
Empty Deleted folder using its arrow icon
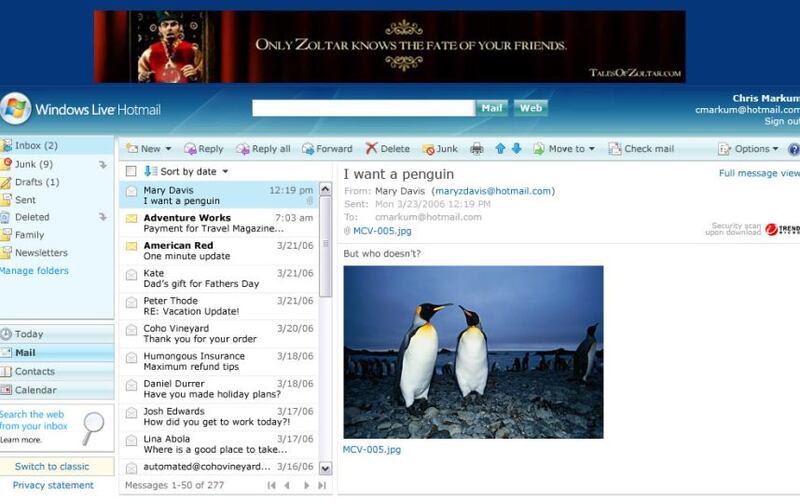103,217
